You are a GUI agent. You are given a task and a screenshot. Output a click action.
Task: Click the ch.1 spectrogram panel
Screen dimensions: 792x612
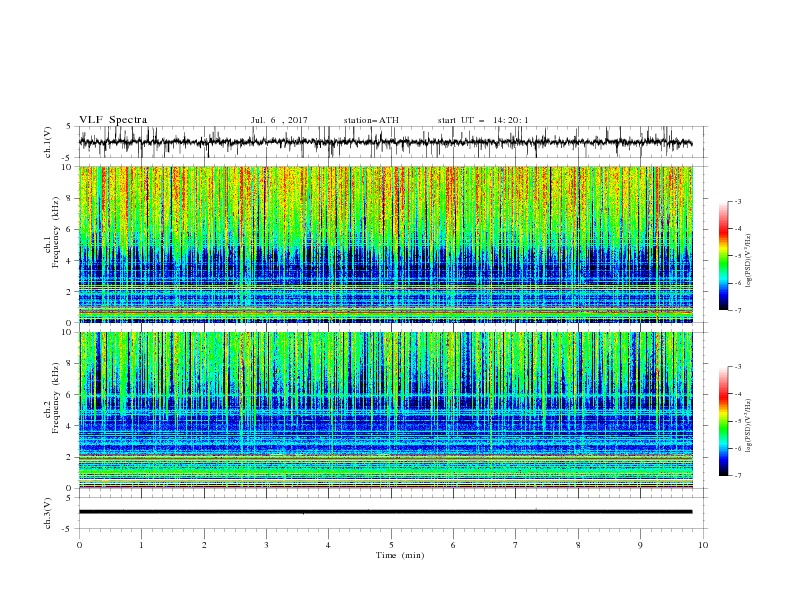[385, 244]
